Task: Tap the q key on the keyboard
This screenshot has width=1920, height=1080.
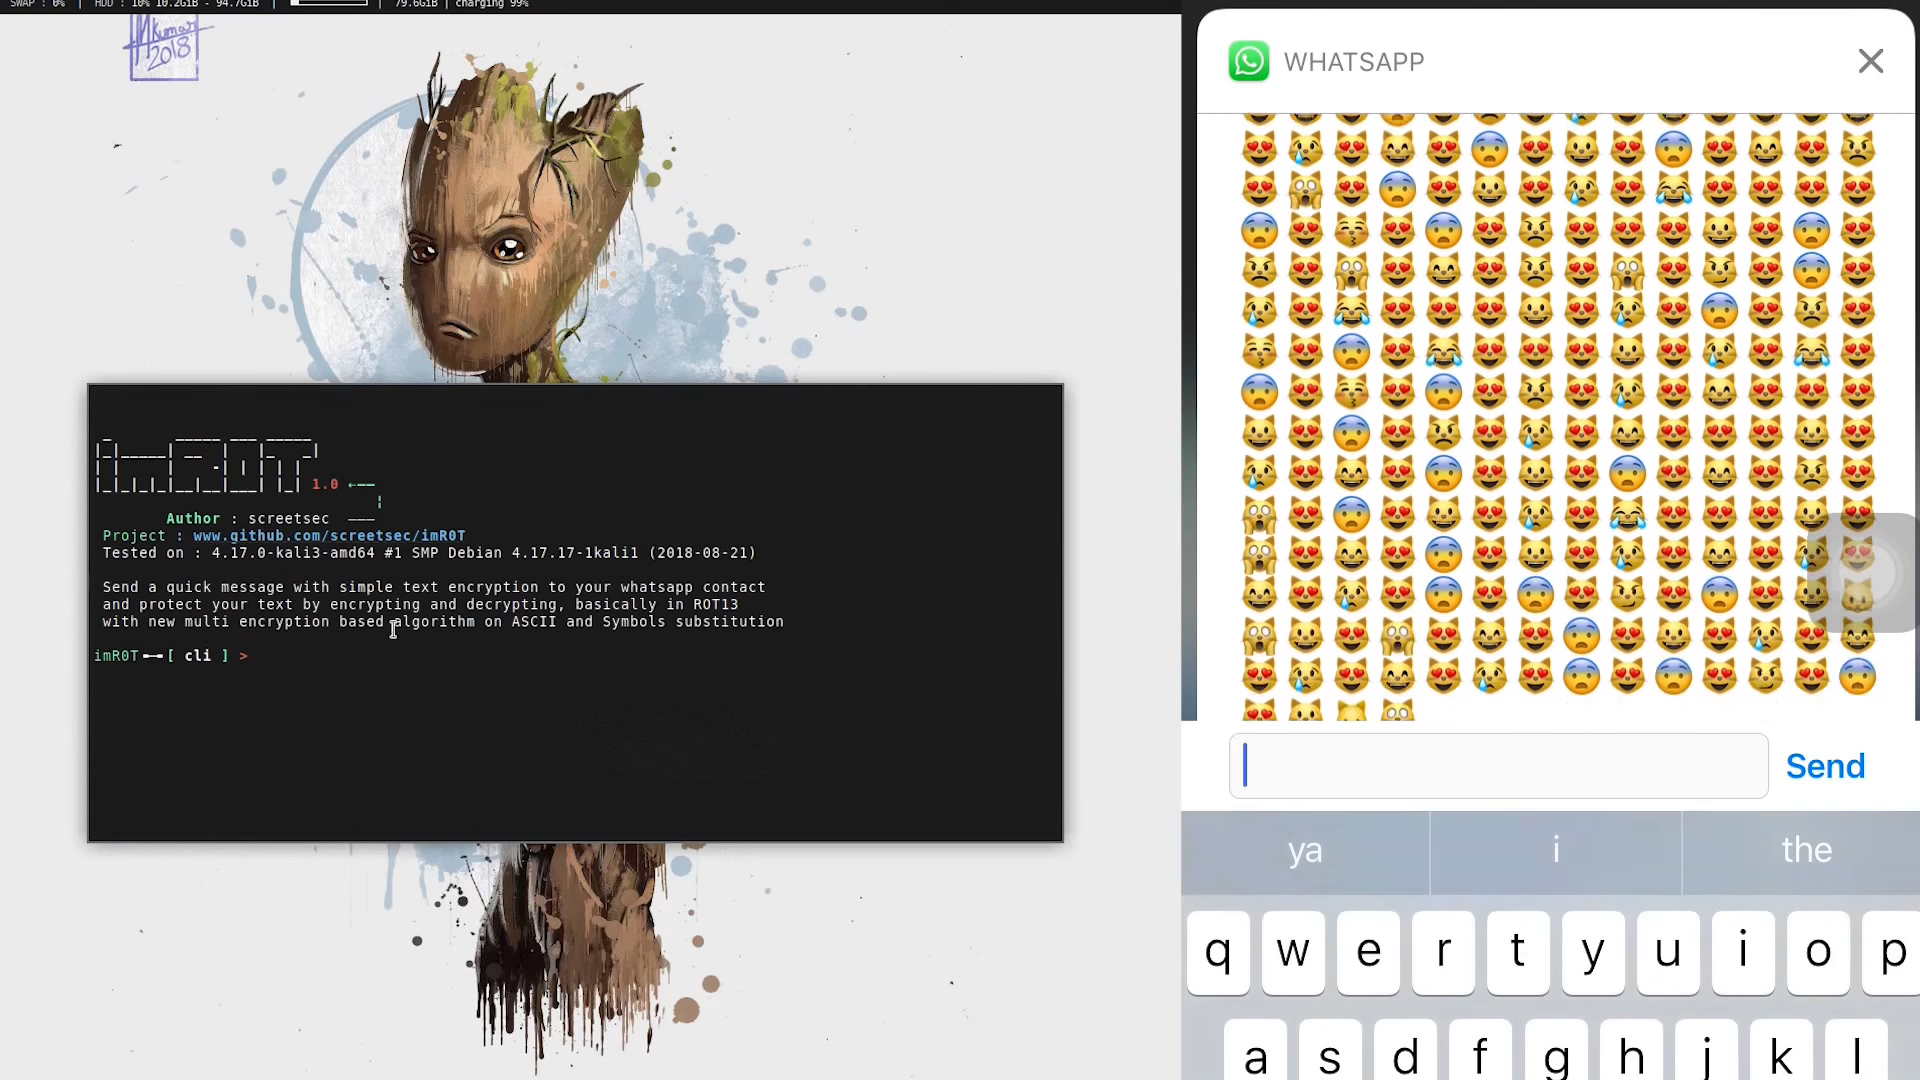Action: [1218, 952]
